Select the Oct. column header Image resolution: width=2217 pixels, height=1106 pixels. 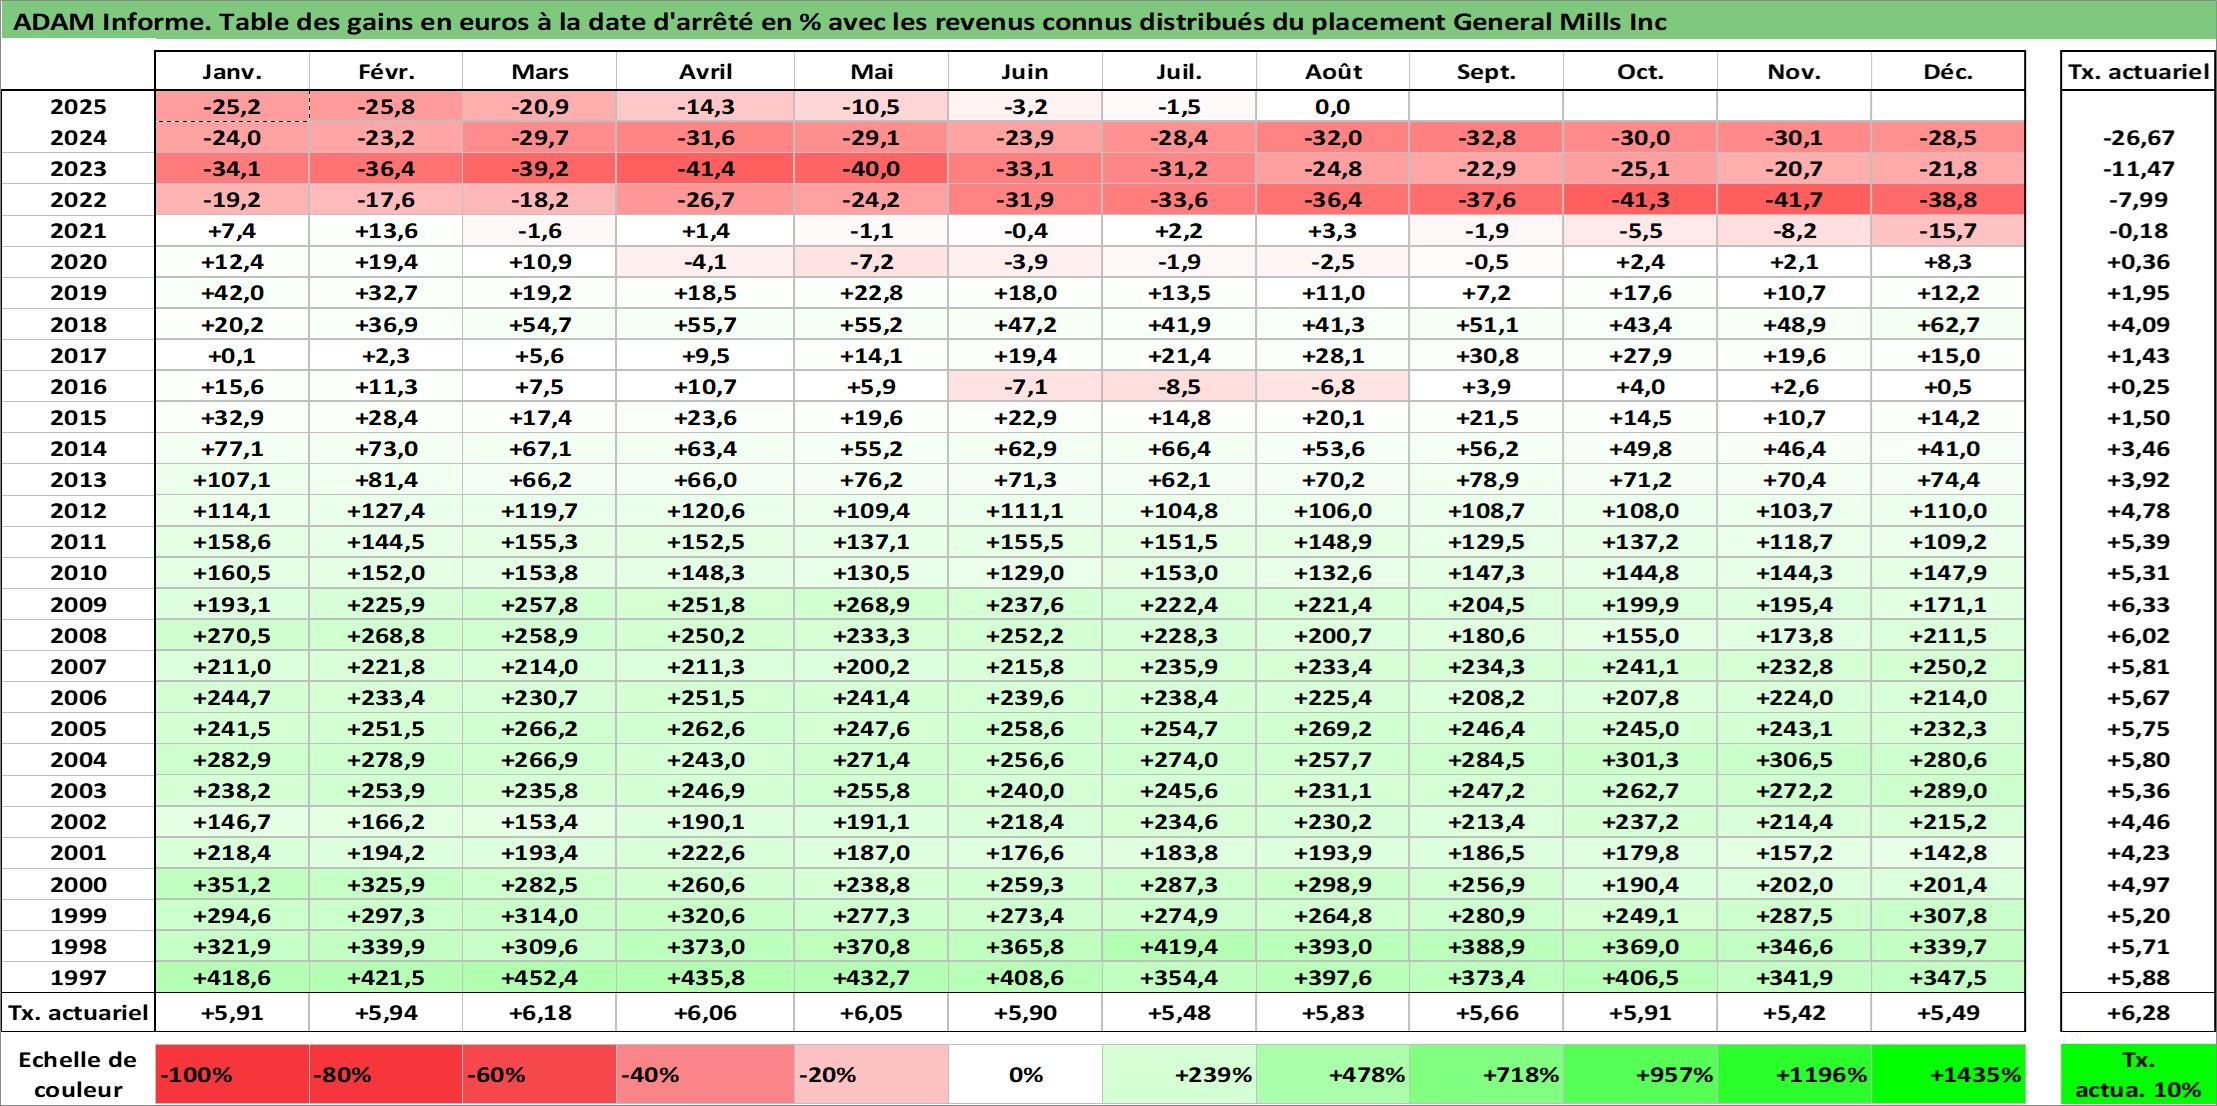click(x=1641, y=71)
